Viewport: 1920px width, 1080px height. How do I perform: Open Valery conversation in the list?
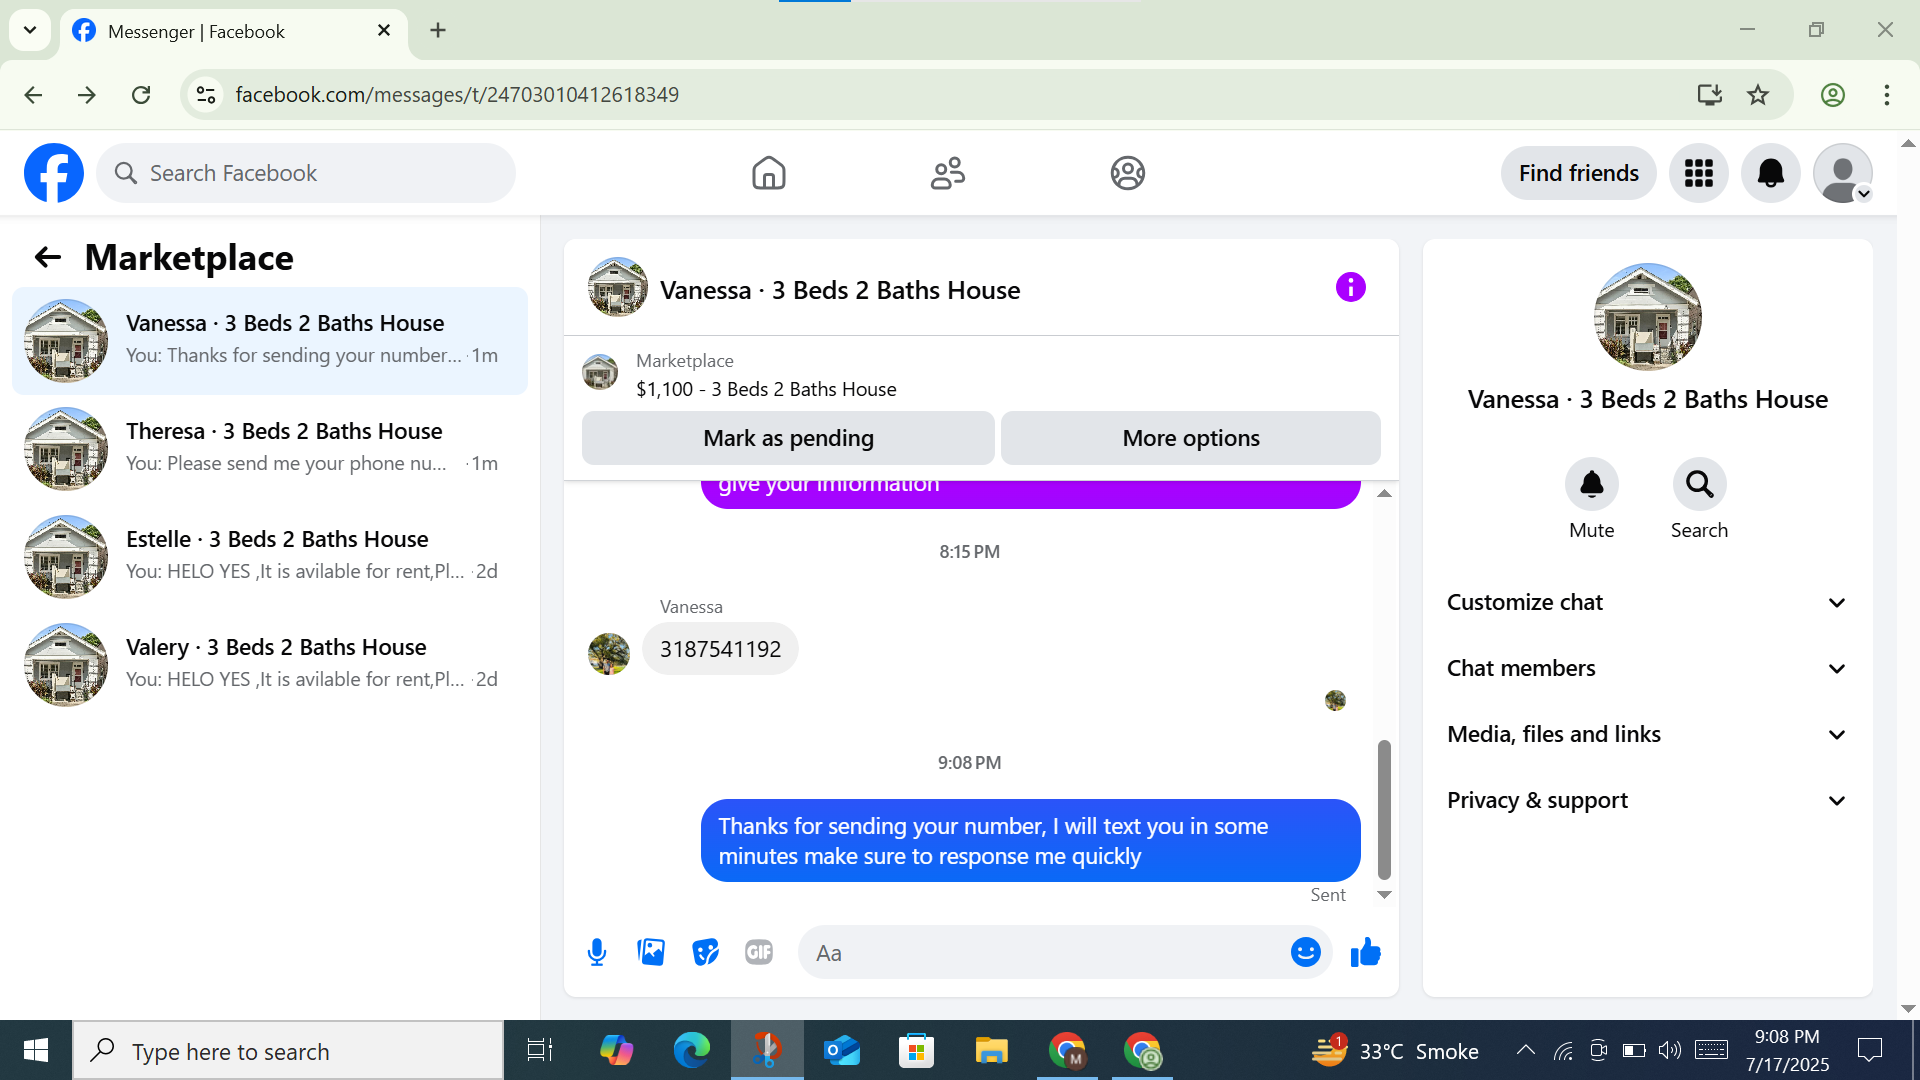270,664
